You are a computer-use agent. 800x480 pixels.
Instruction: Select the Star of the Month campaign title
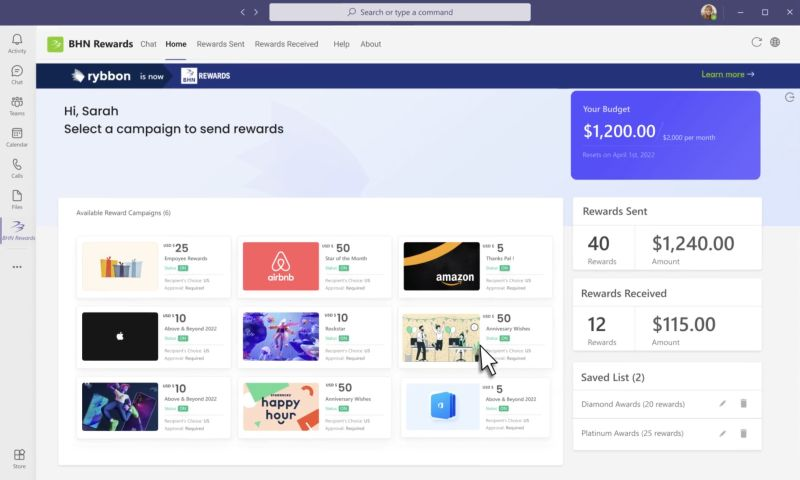(346, 259)
